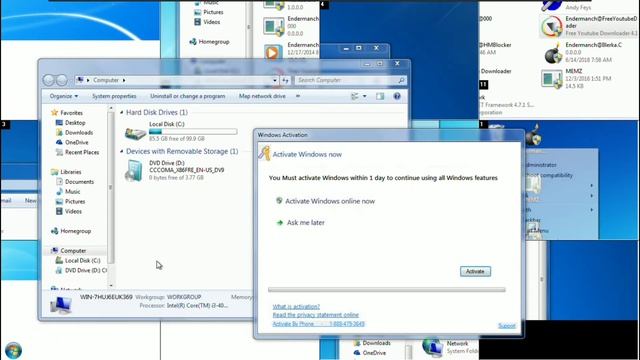The width and height of the screenshot is (640, 360).
Task: Click the Activate button
Action: (x=475, y=271)
